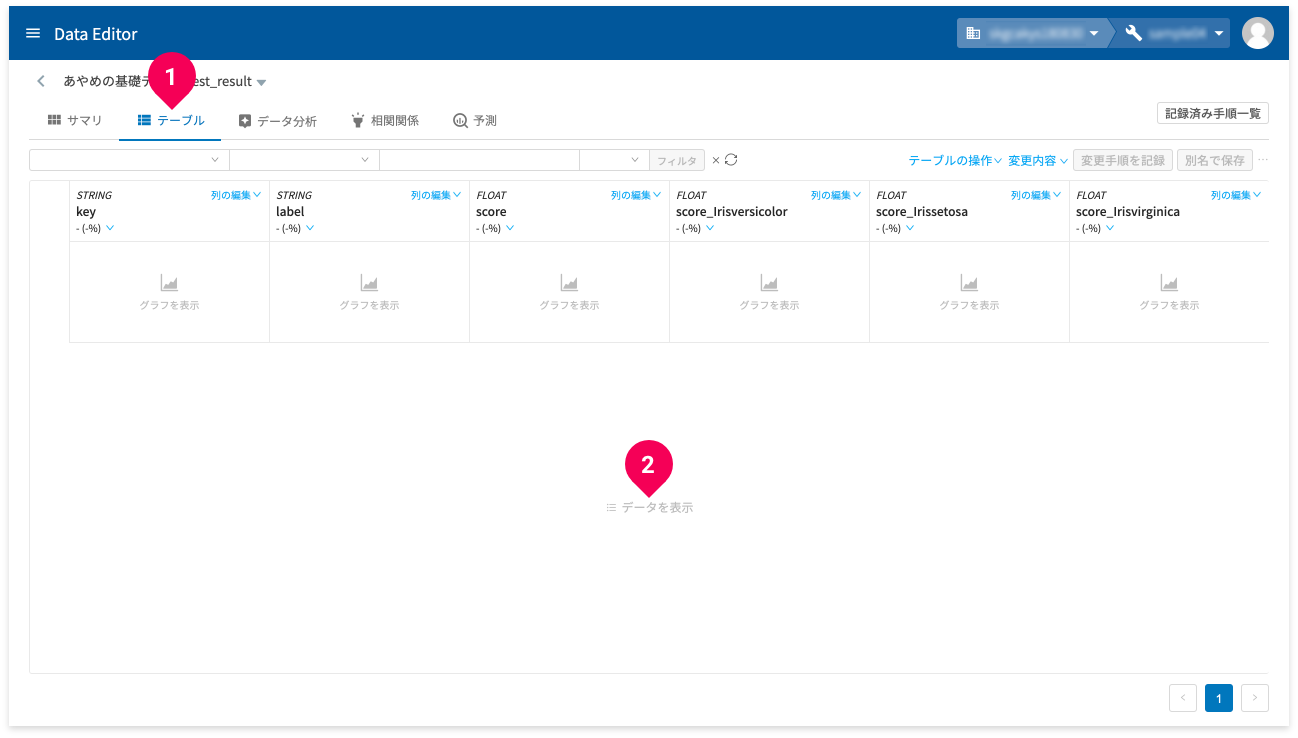This screenshot has height=738, width=1298.
Task: Expand - (-%) stats under score_Irisvirginica
Action: pos(1110,228)
